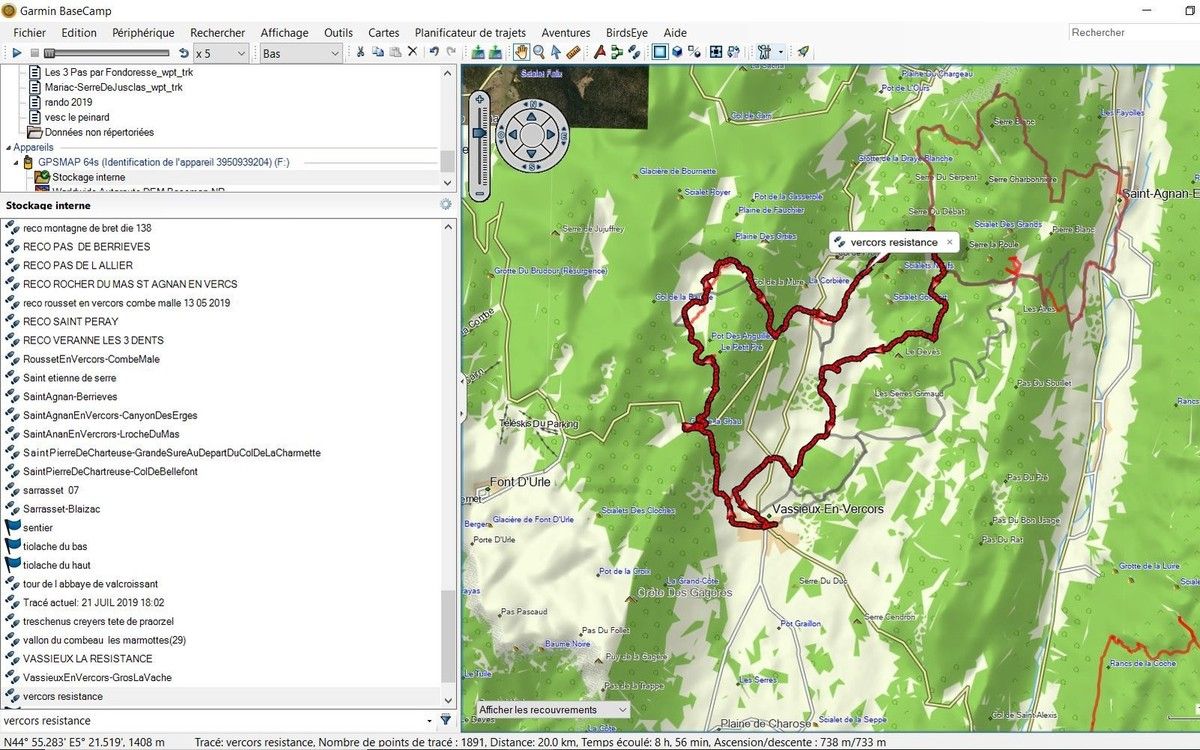
Task: Select the Measure ruler tool
Action: [573, 52]
